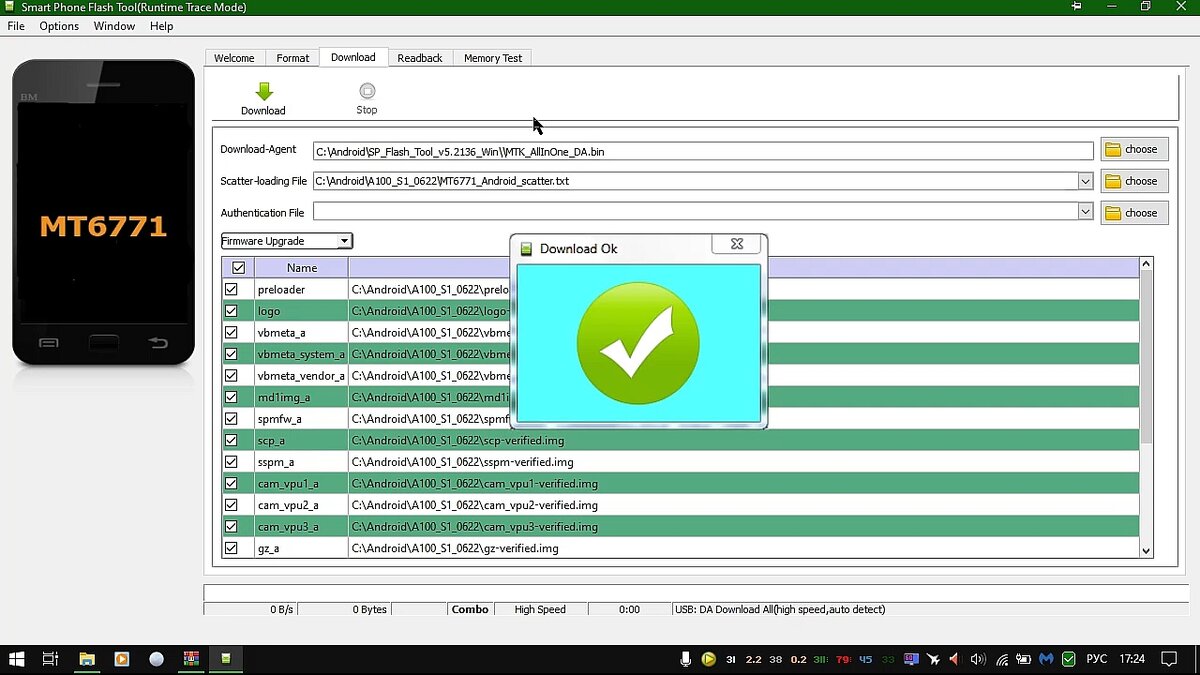
Task: Close the Download Ok dialog
Action: click(737, 244)
